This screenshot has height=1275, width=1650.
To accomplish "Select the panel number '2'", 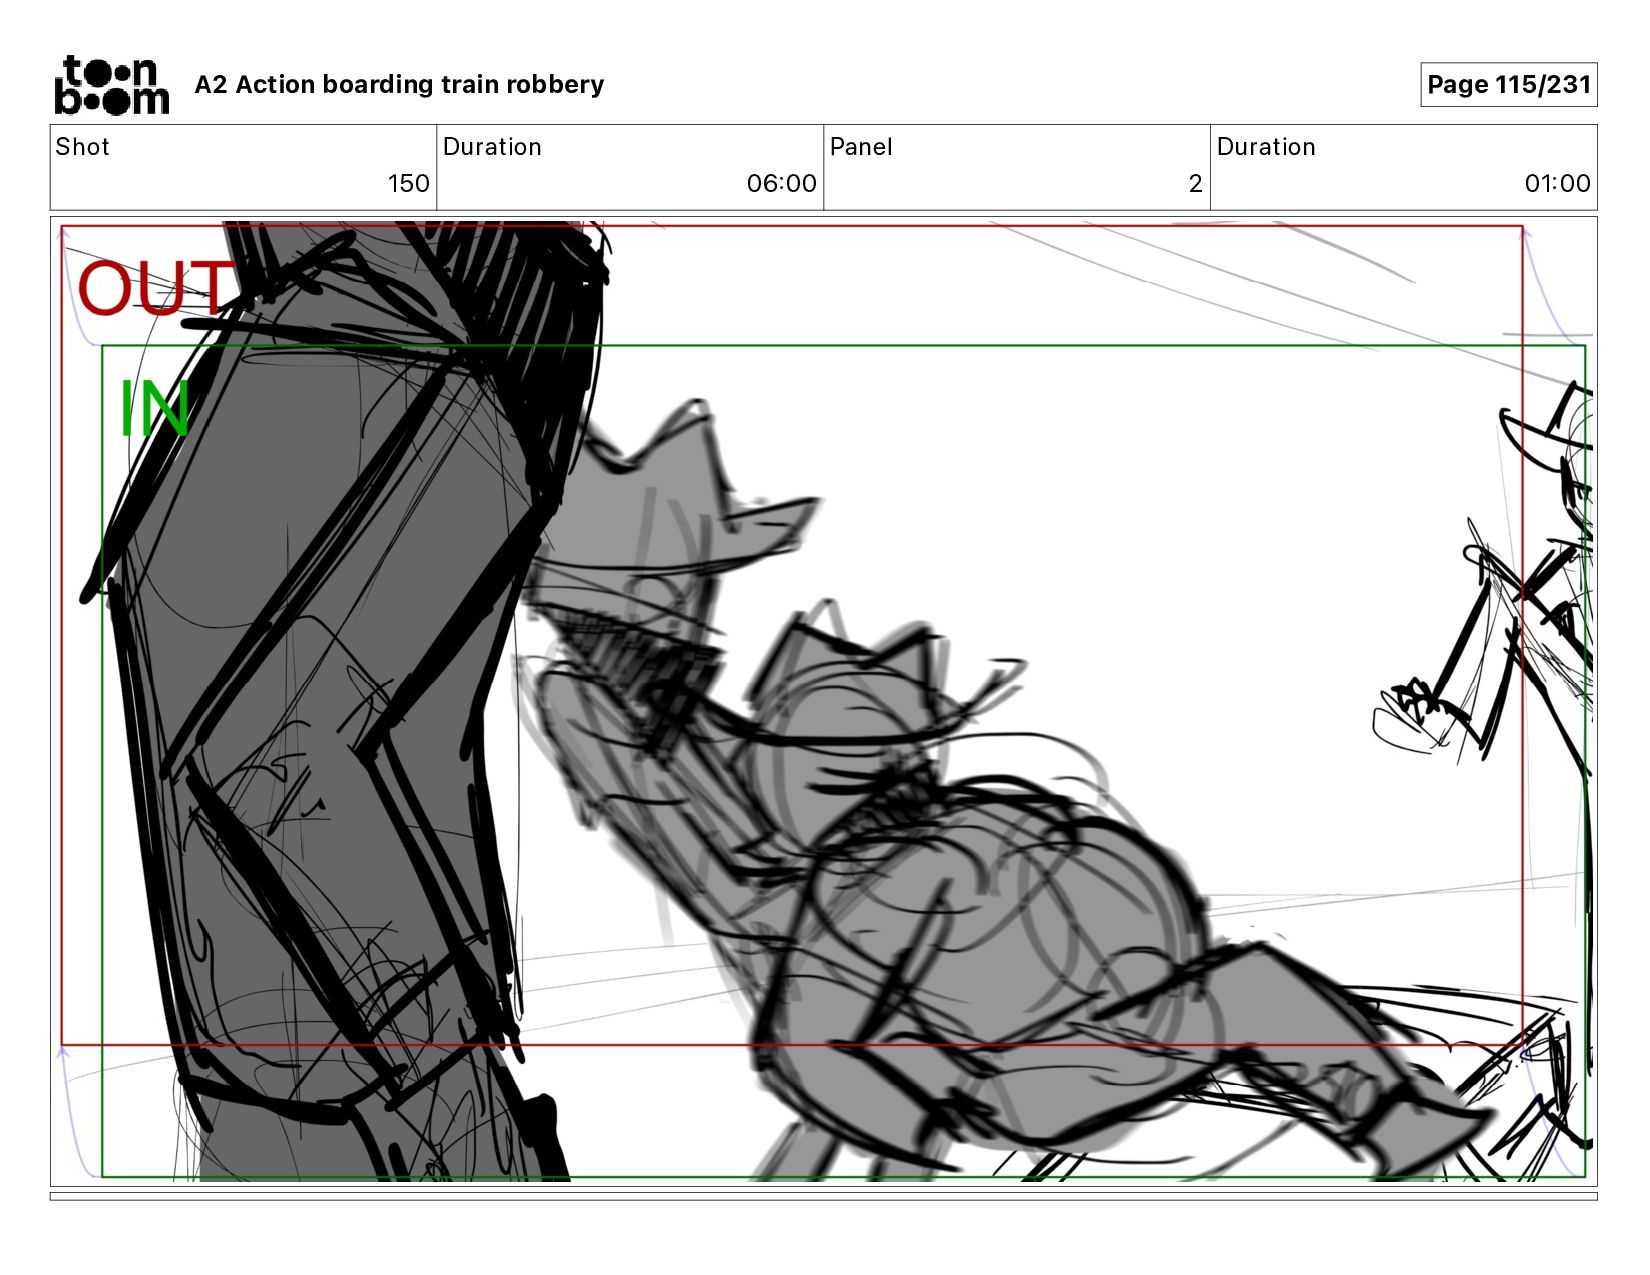I will click(1195, 184).
